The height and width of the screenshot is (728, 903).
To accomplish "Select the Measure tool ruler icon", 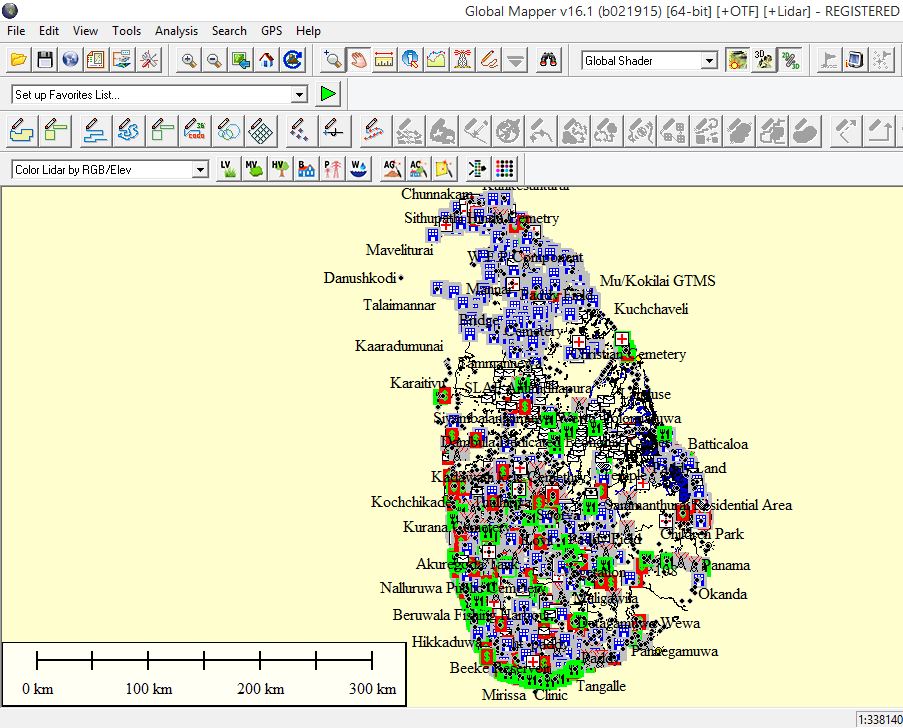I will [x=384, y=60].
